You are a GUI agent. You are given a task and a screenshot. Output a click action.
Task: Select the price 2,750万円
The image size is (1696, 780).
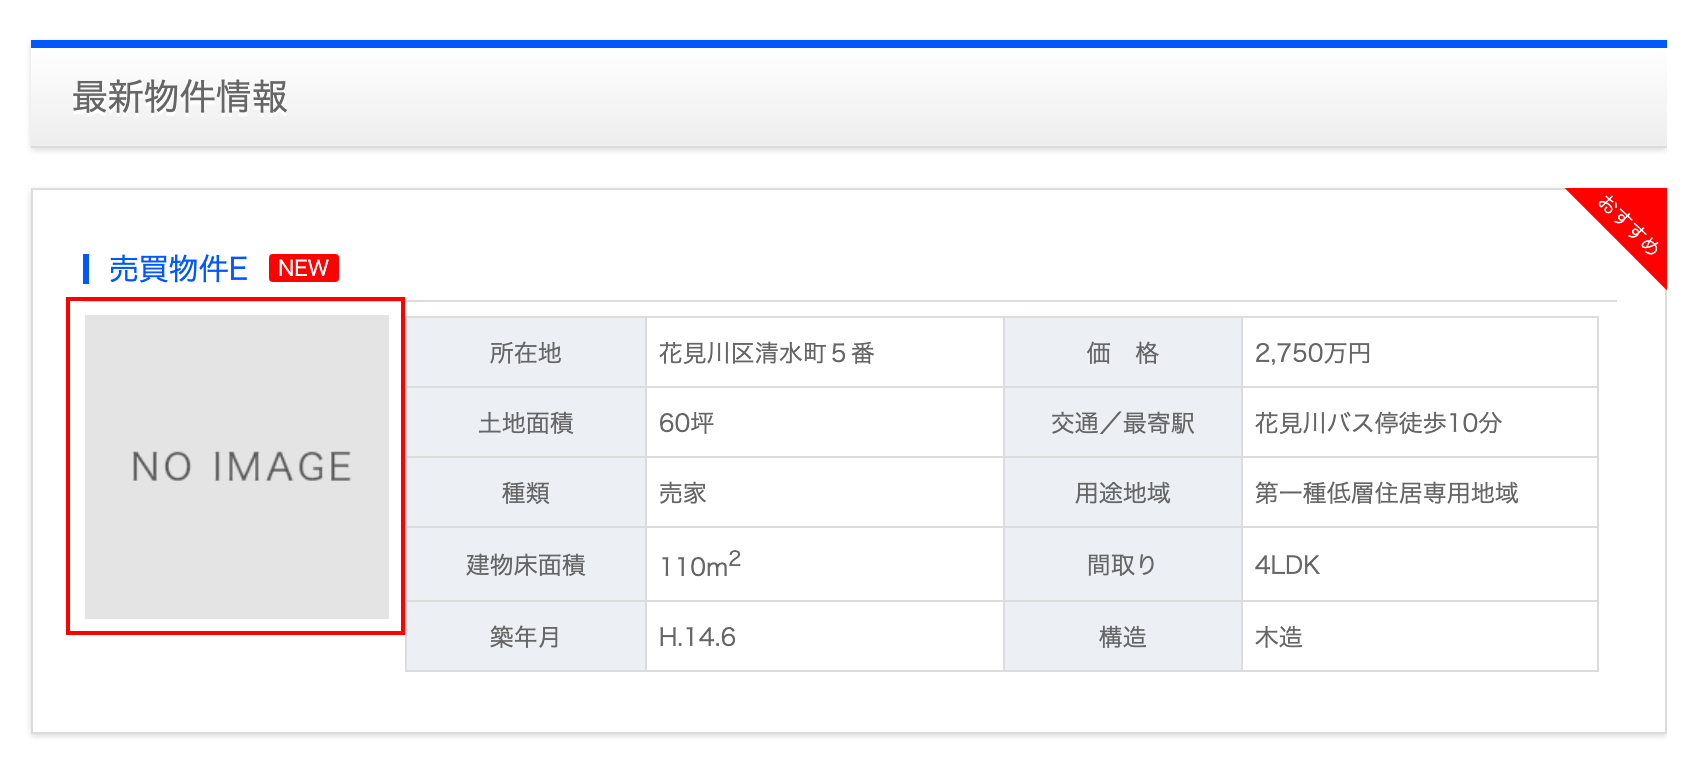coord(1312,353)
